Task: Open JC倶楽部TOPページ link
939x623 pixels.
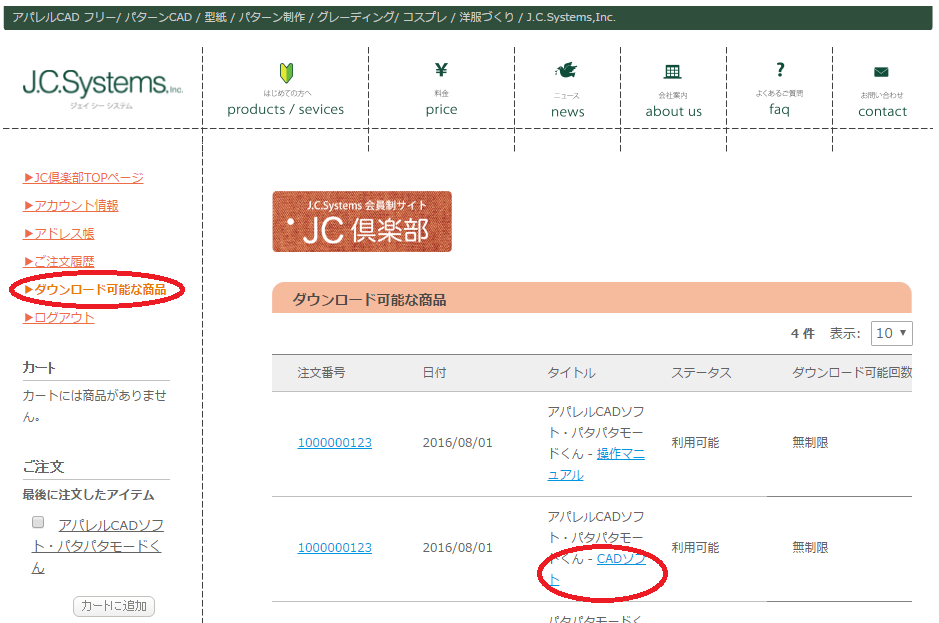Action: (83, 177)
